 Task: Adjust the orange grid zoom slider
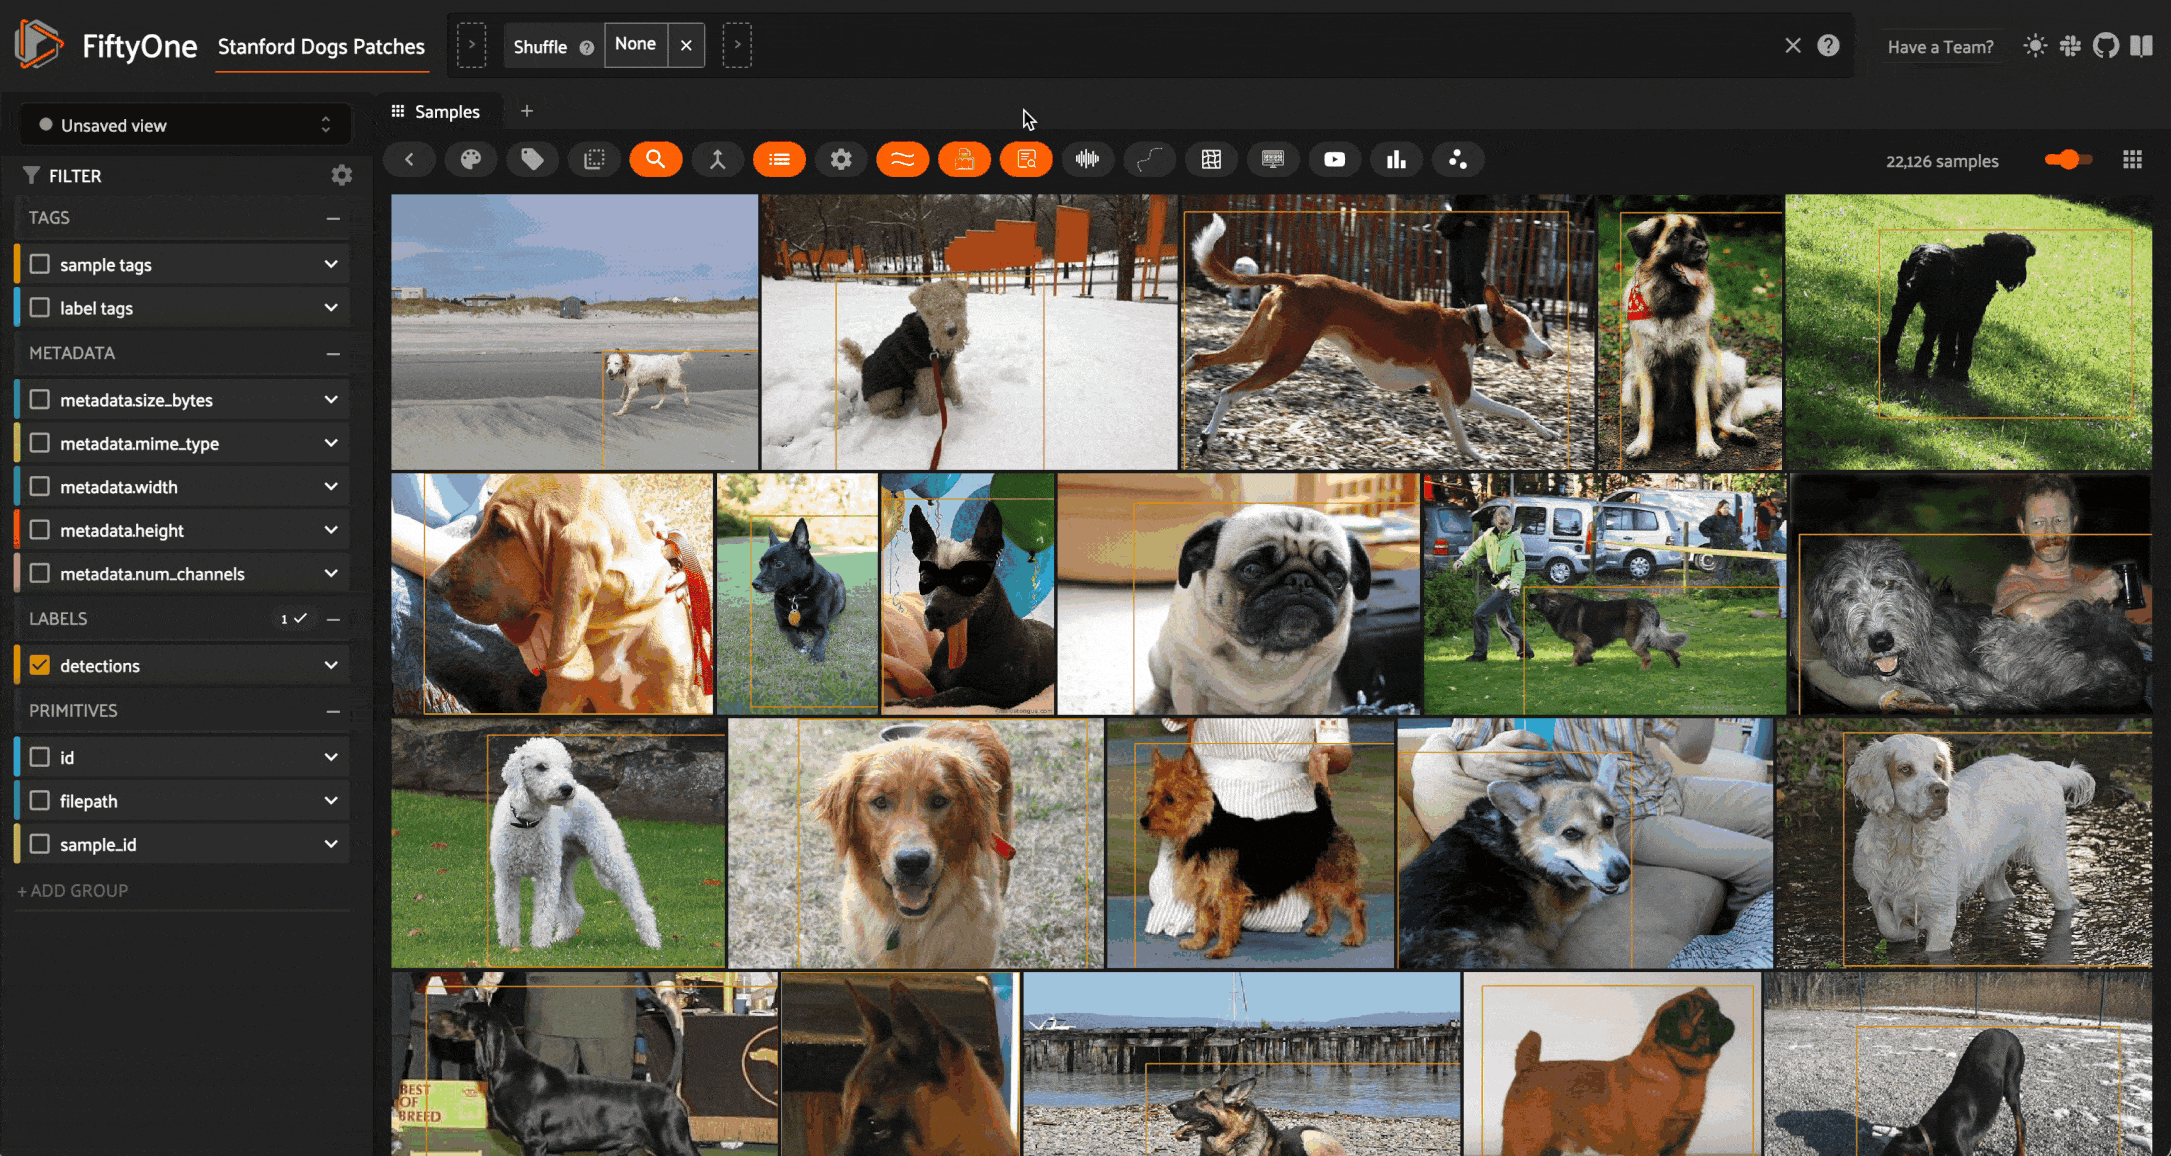click(2067, 160)
